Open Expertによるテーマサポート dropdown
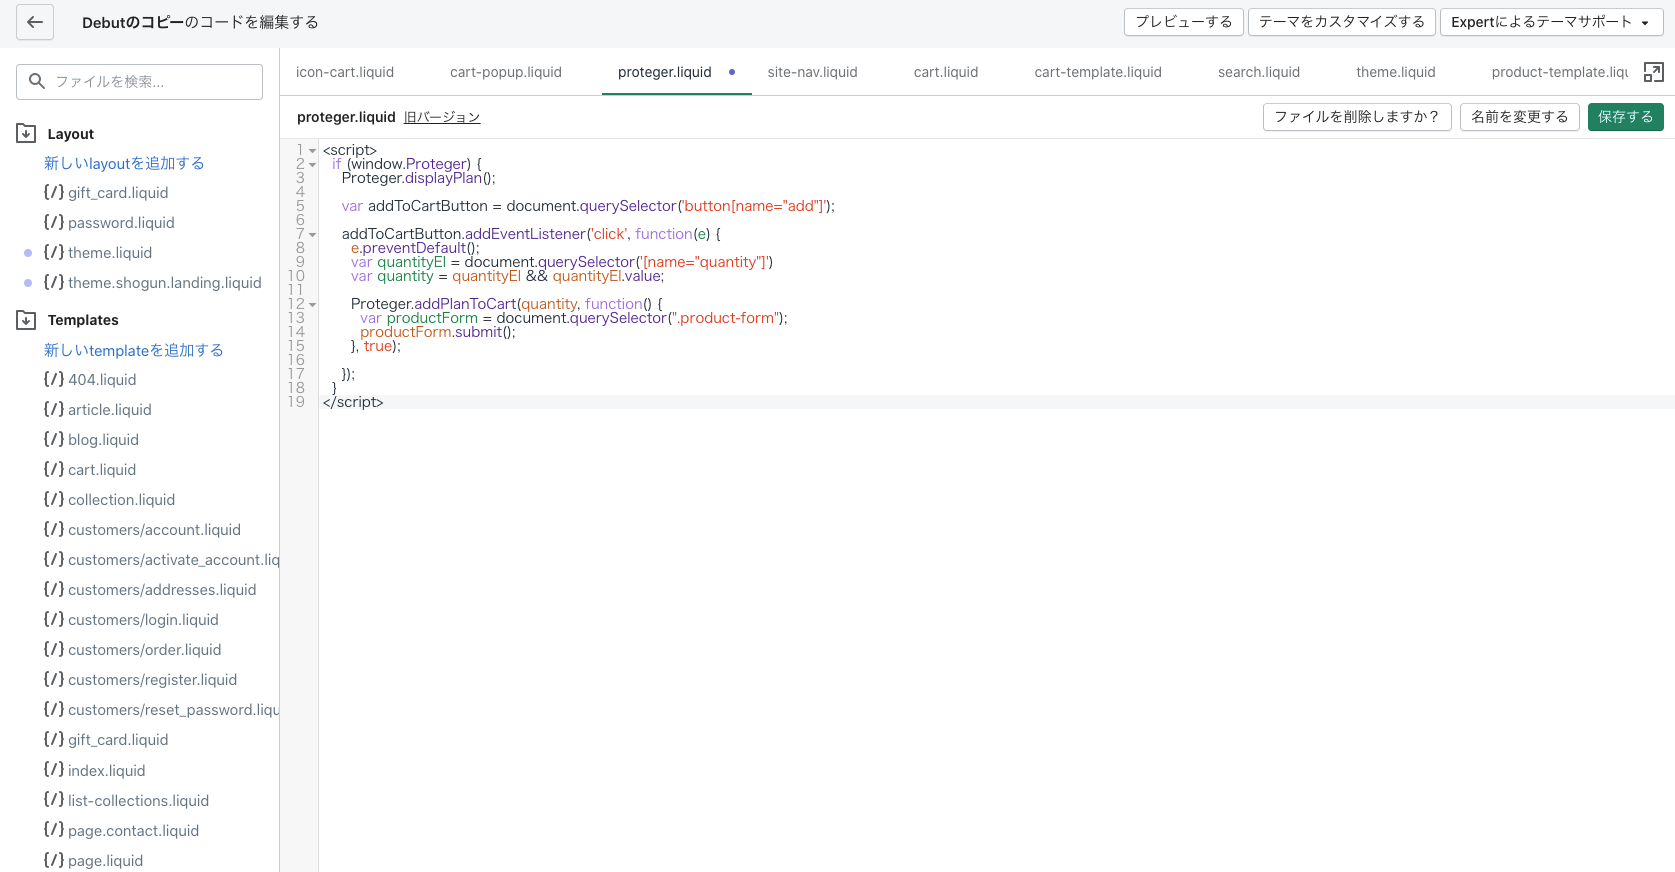Viewport: 1675px width, 872px height. (x=1552, y=22)
